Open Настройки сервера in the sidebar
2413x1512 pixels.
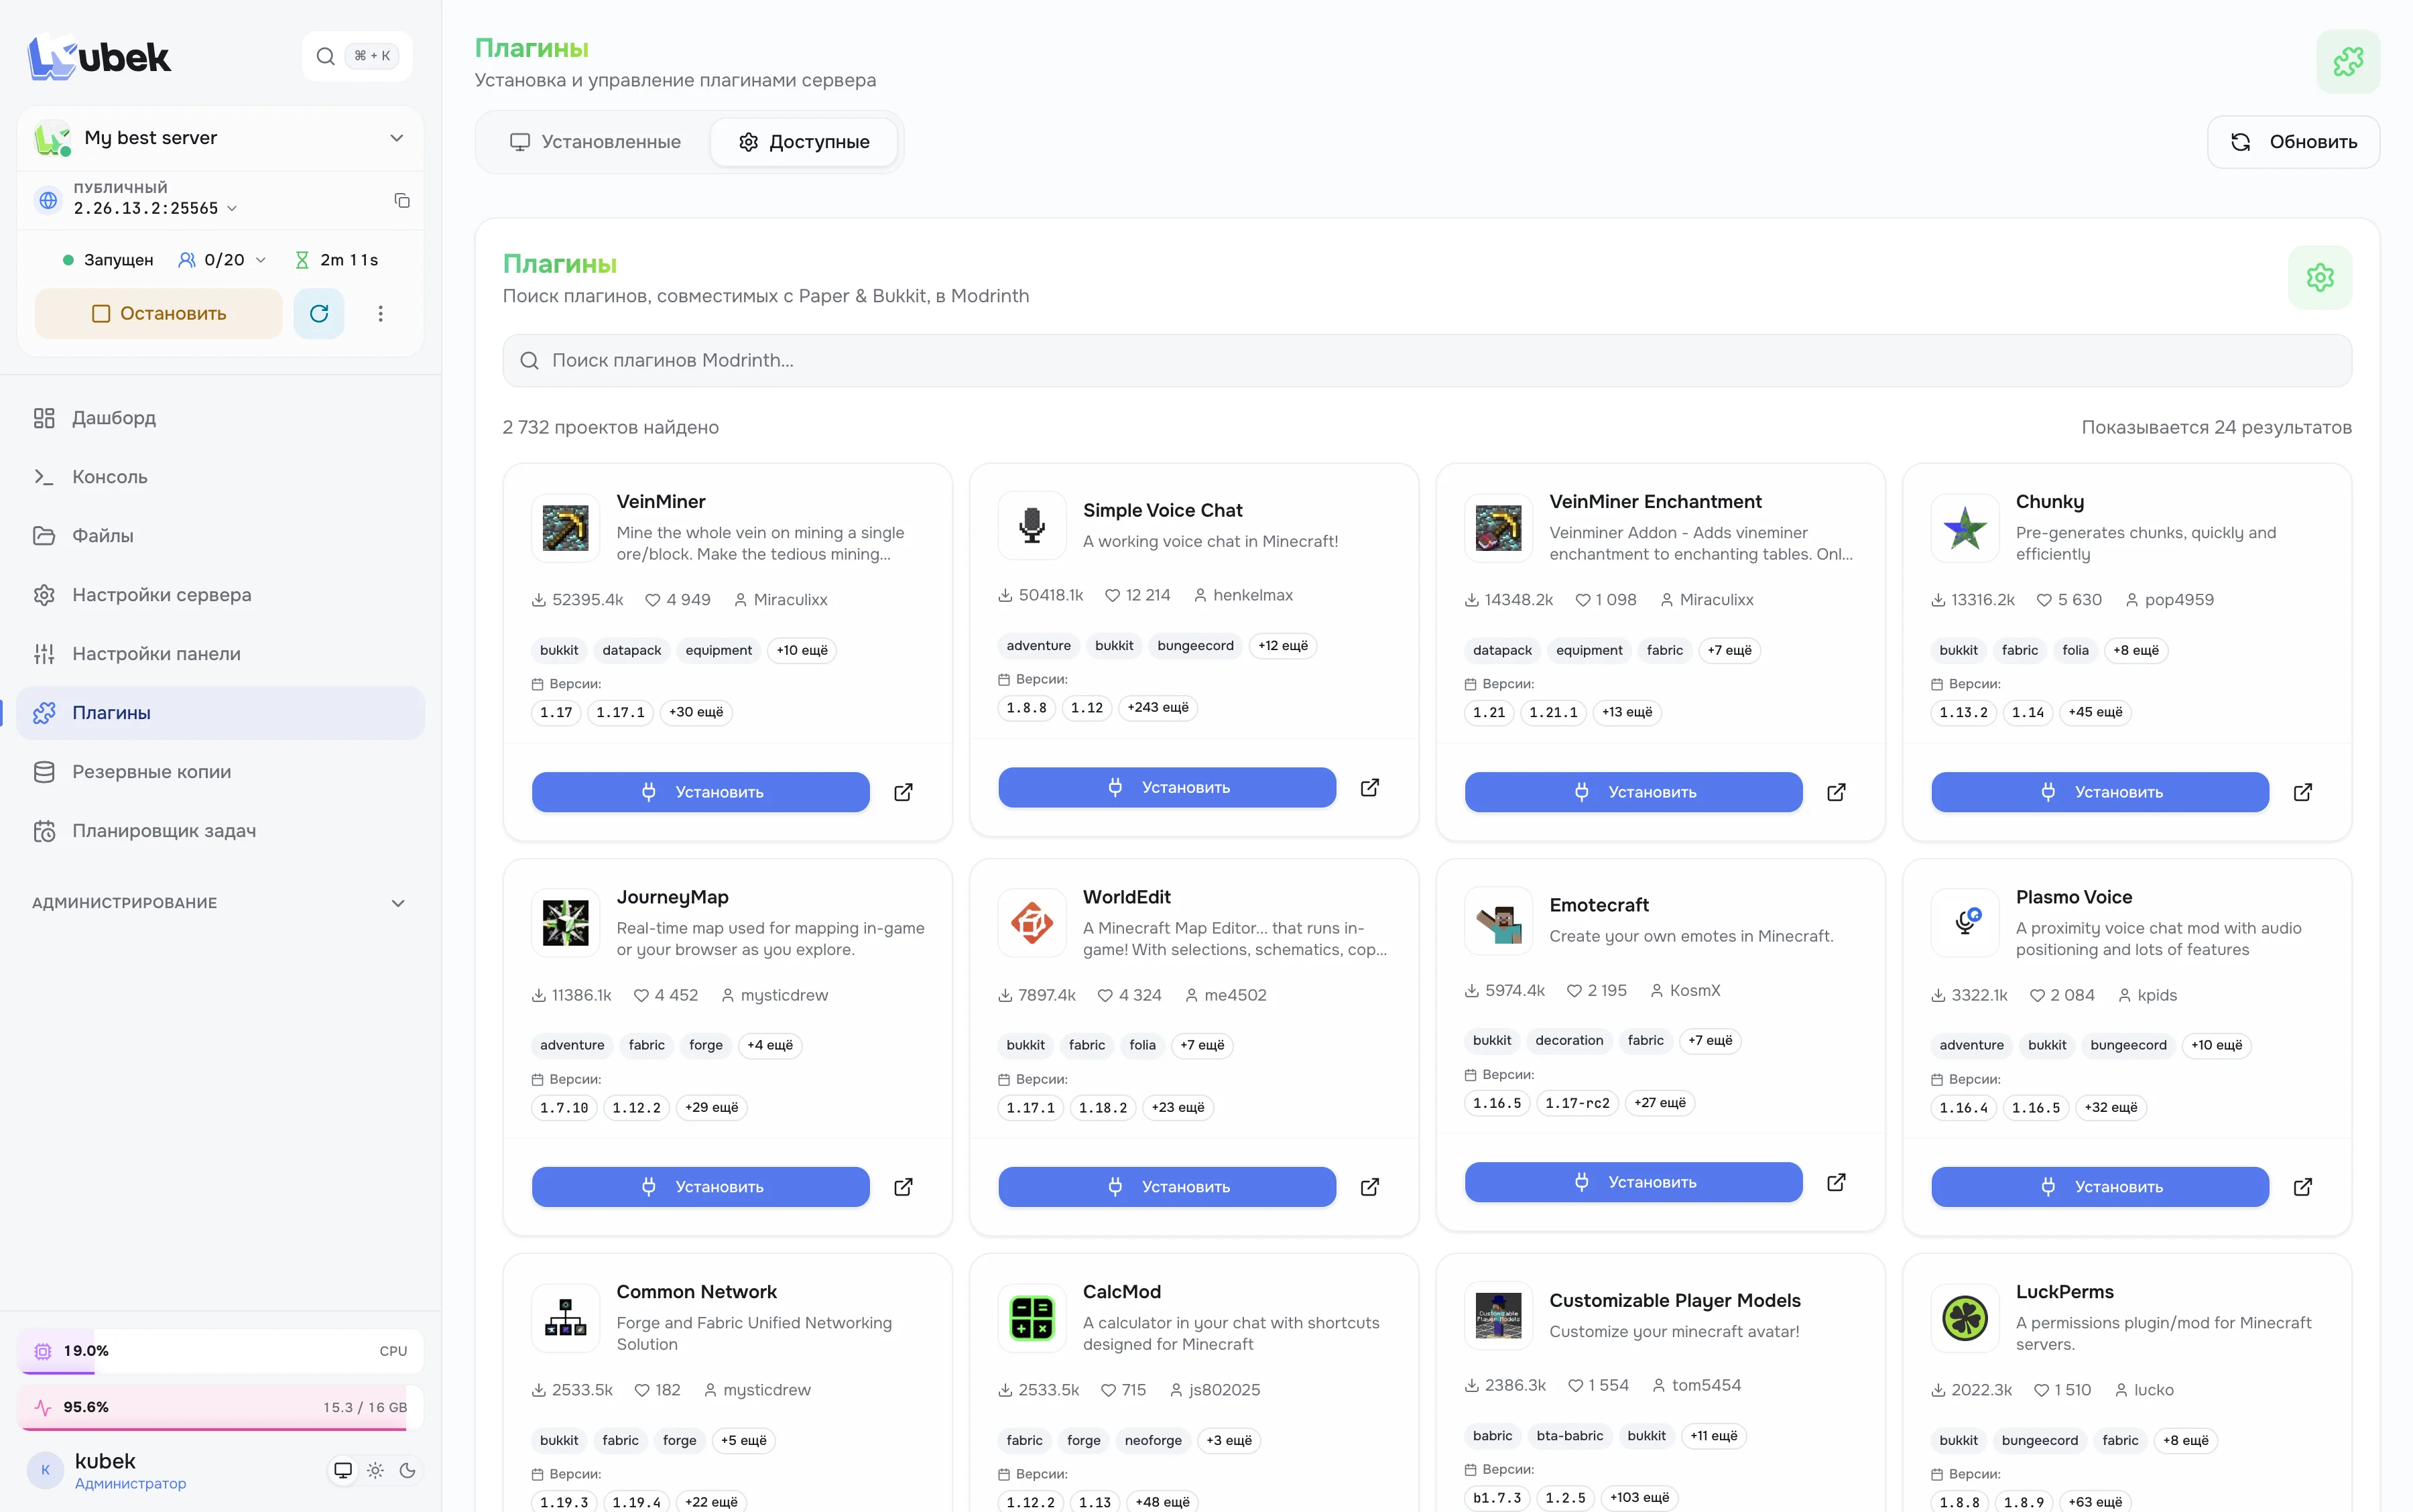tap(220, 595)
